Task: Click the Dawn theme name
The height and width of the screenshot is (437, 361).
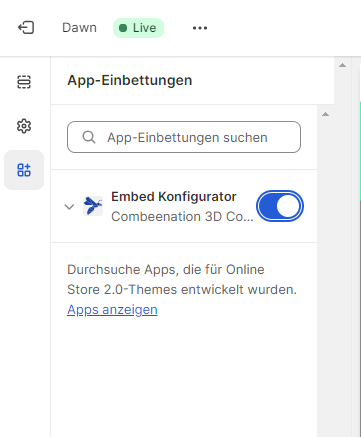Action: click(x=79, y=28)
